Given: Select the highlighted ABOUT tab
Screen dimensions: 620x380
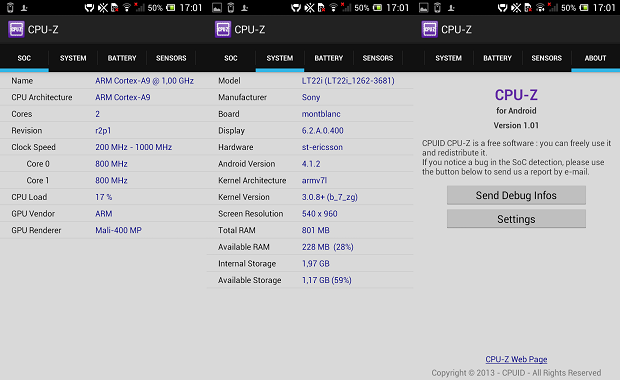Looking at the screenshot, I should 595,58.
